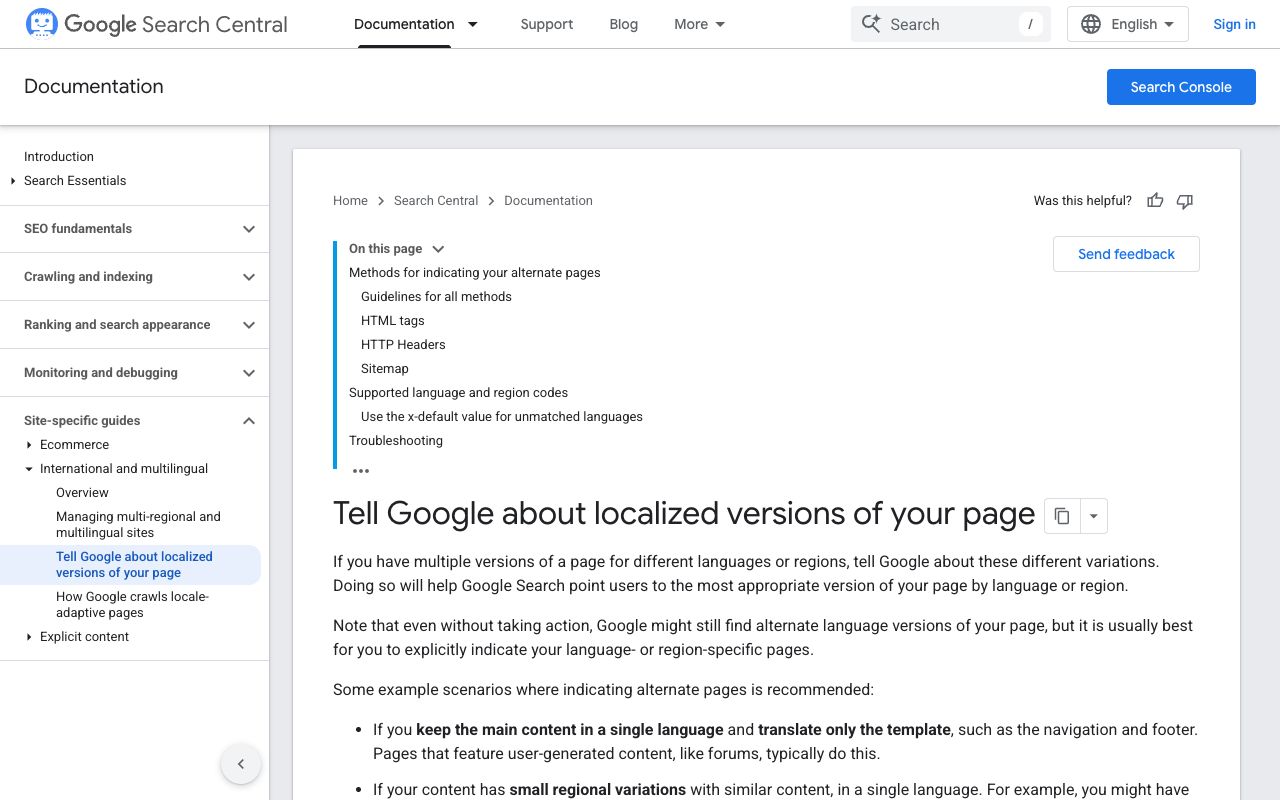
Task: Jump to Methods for indicating your alternate pages
Action: [x=474, y=273]
